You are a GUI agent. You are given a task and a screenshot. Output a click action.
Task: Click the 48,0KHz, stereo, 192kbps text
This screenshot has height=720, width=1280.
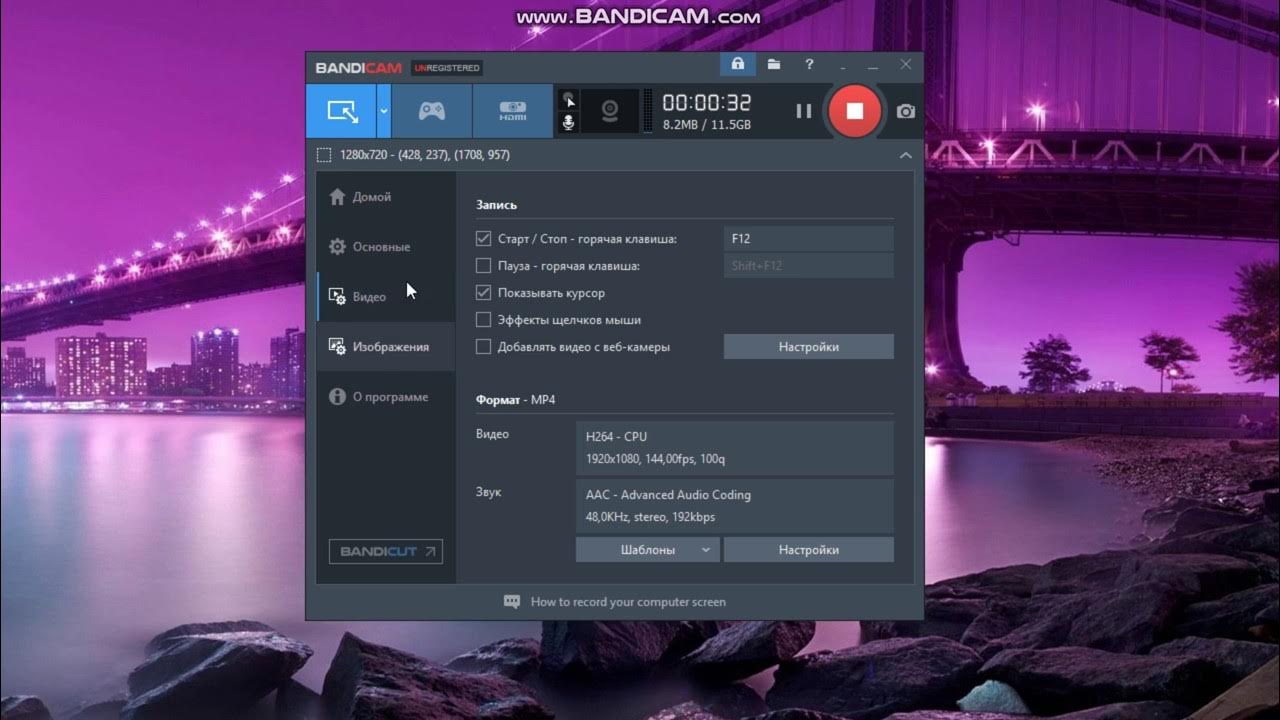pyautogui.click(x=650, y=517)
